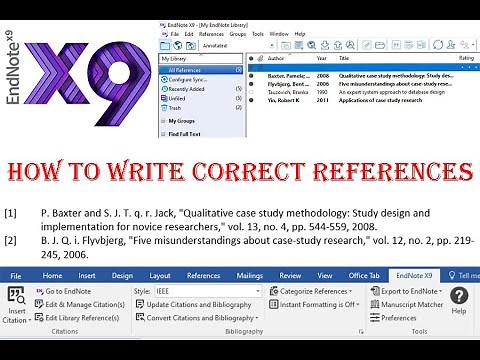
Task: Open the EndNote File menu
Action: coord(175,34)
